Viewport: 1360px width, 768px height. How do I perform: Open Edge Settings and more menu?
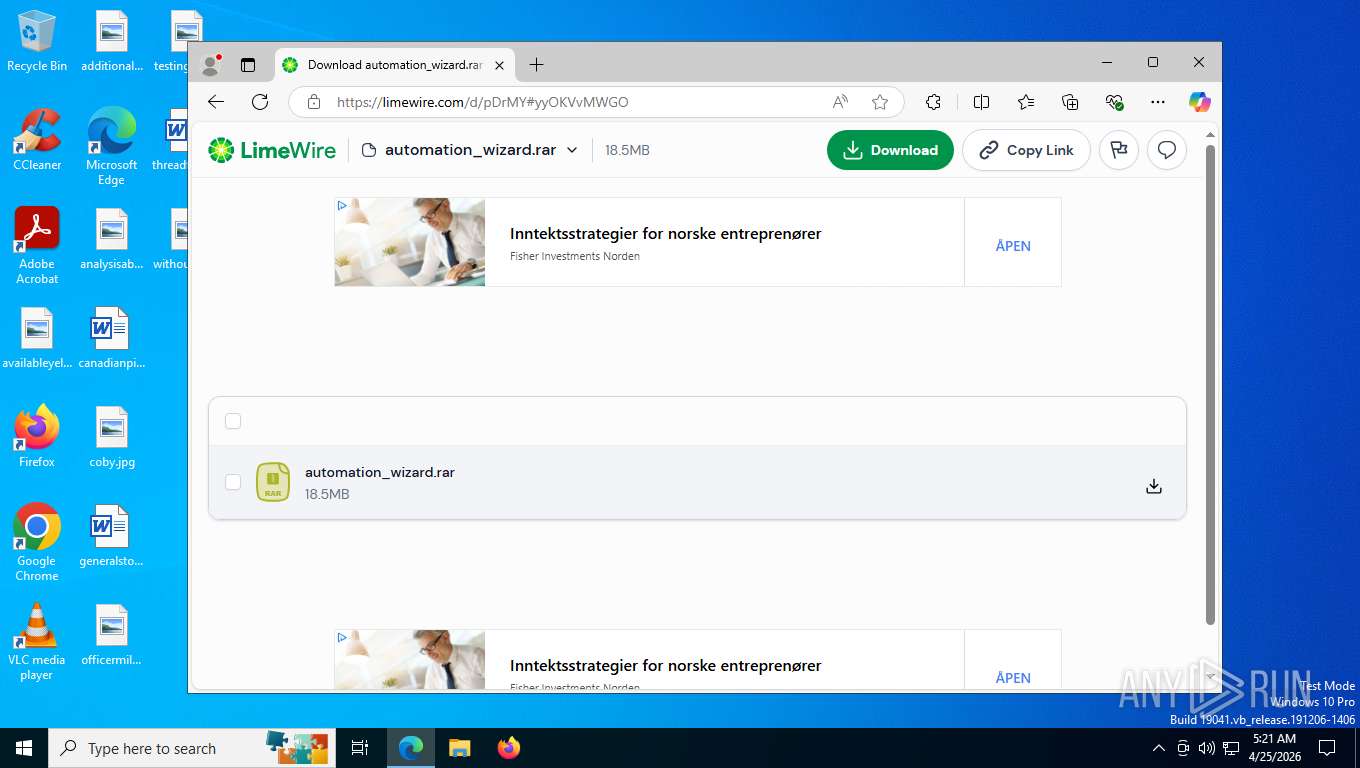[x=1158, y=102]
